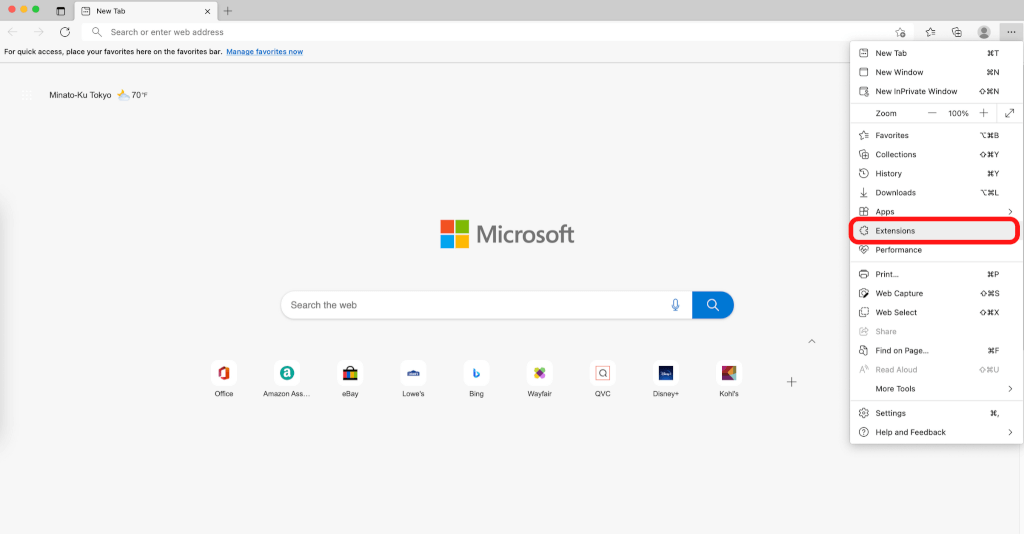Expand the More Tools submenu
Screen dimensions: 1024x534
click(936, 388)
